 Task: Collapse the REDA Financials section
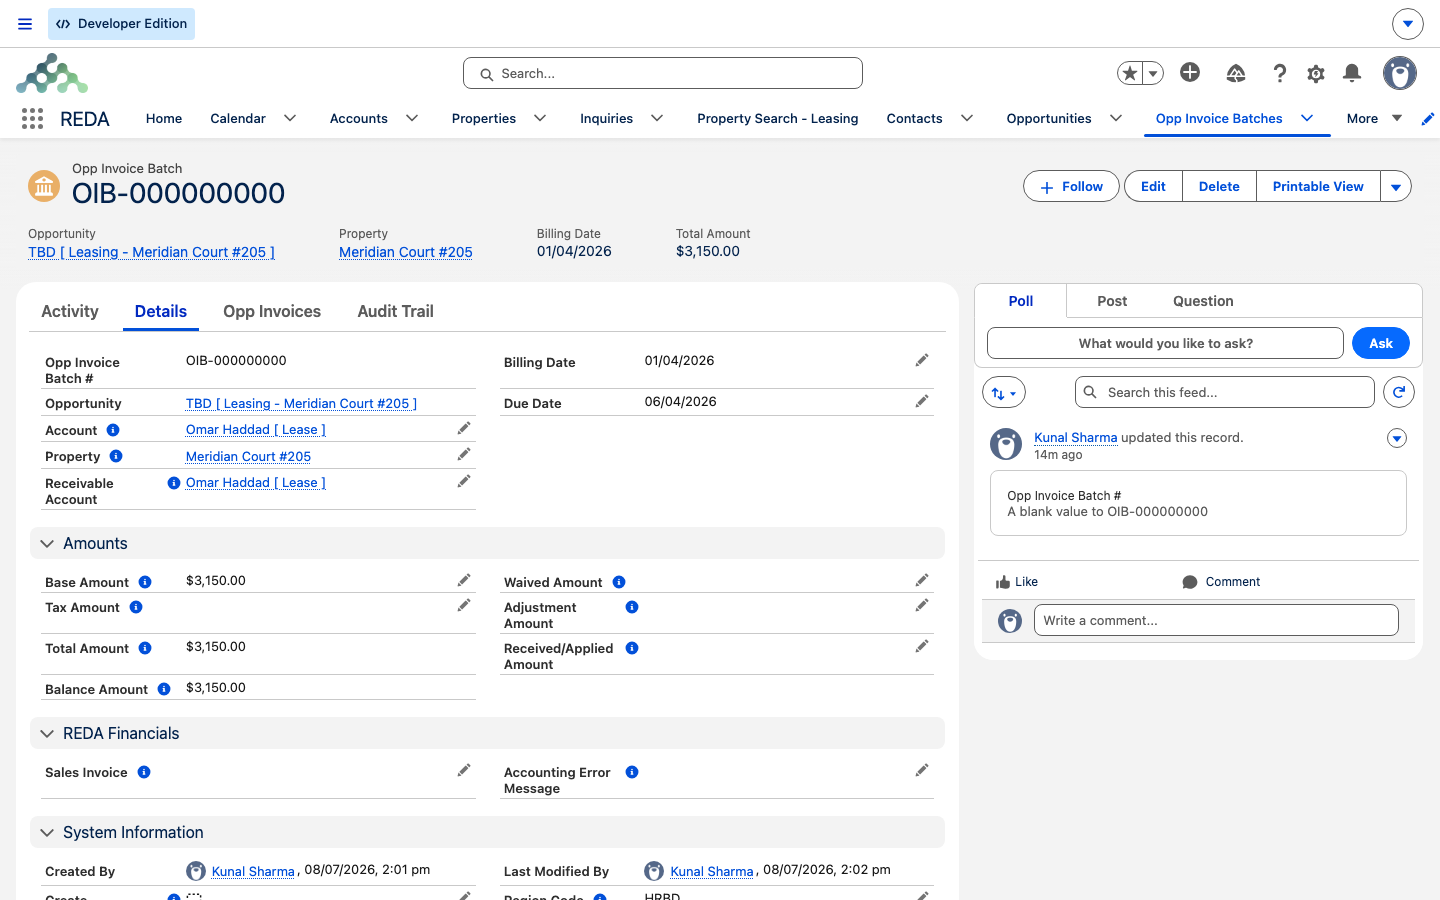pos(47,734)
